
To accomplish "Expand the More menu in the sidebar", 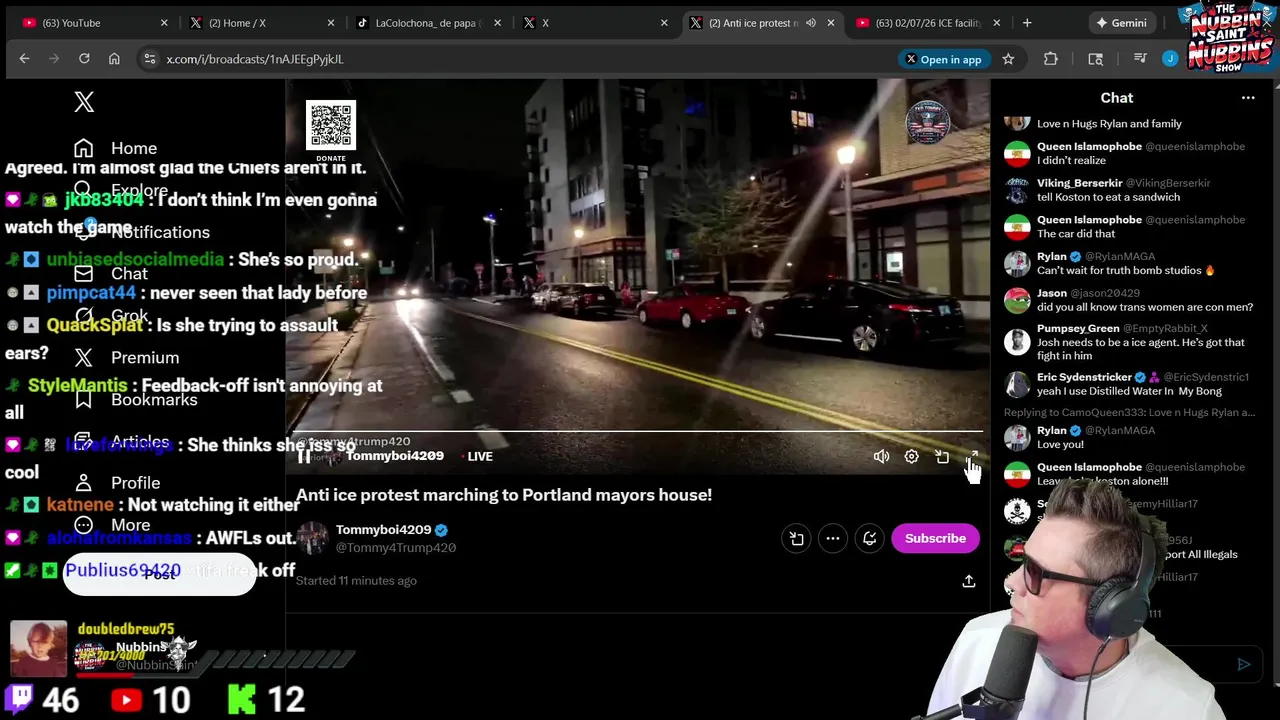I will 112,525.
